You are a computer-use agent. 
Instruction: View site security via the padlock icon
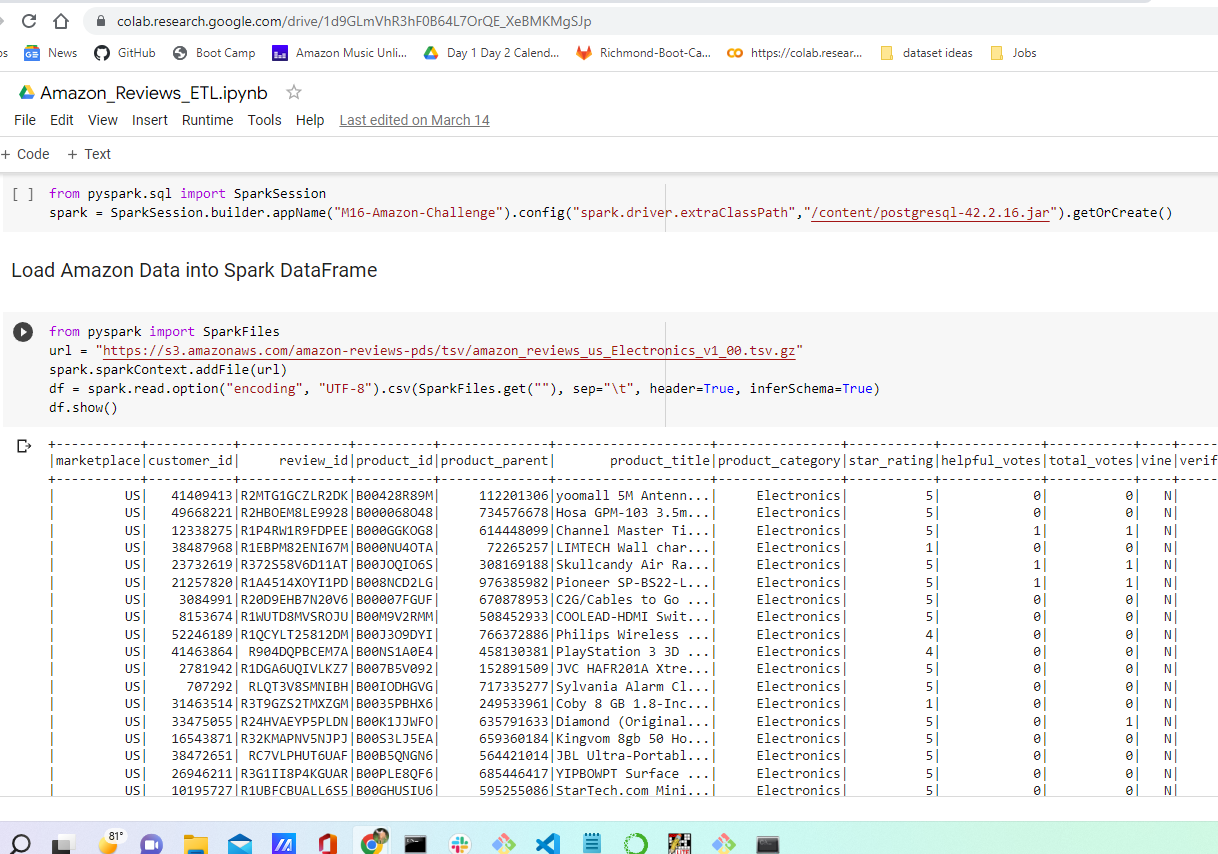point(100,19)
